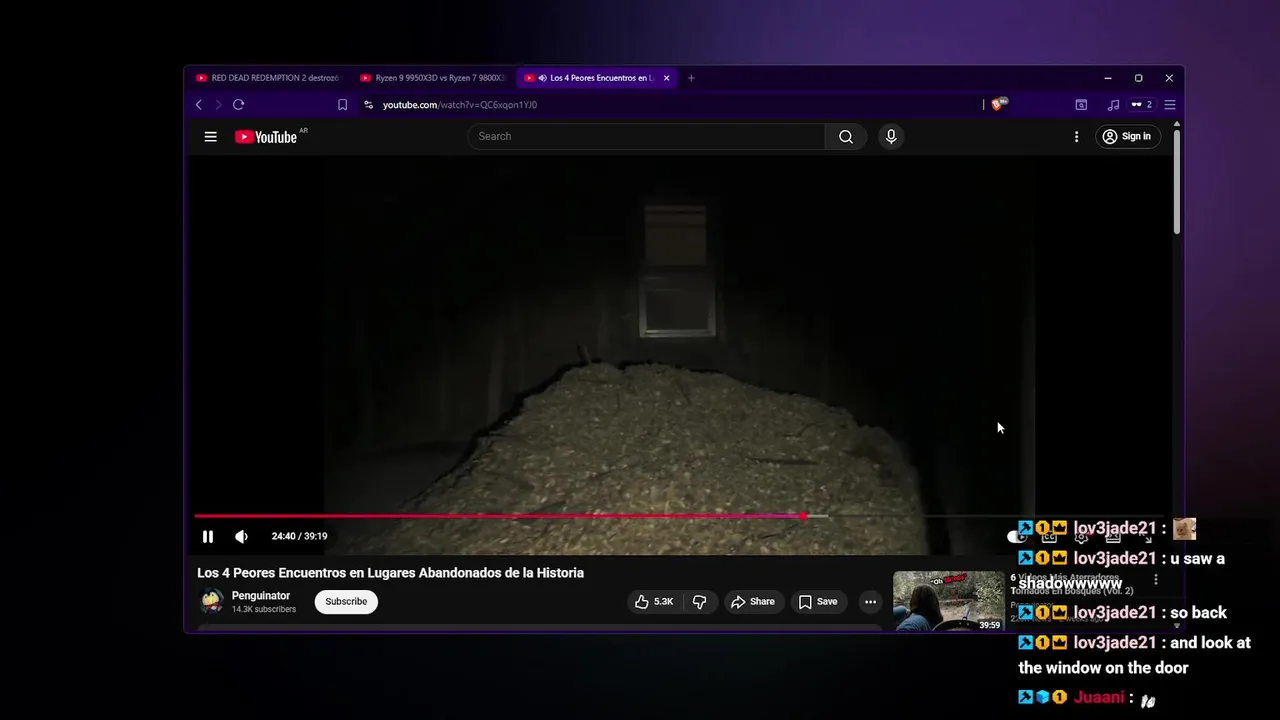
Task: Click the video title Los 4 Peores Encuentros
Action: pyautogui.click(x=390, y=573)
